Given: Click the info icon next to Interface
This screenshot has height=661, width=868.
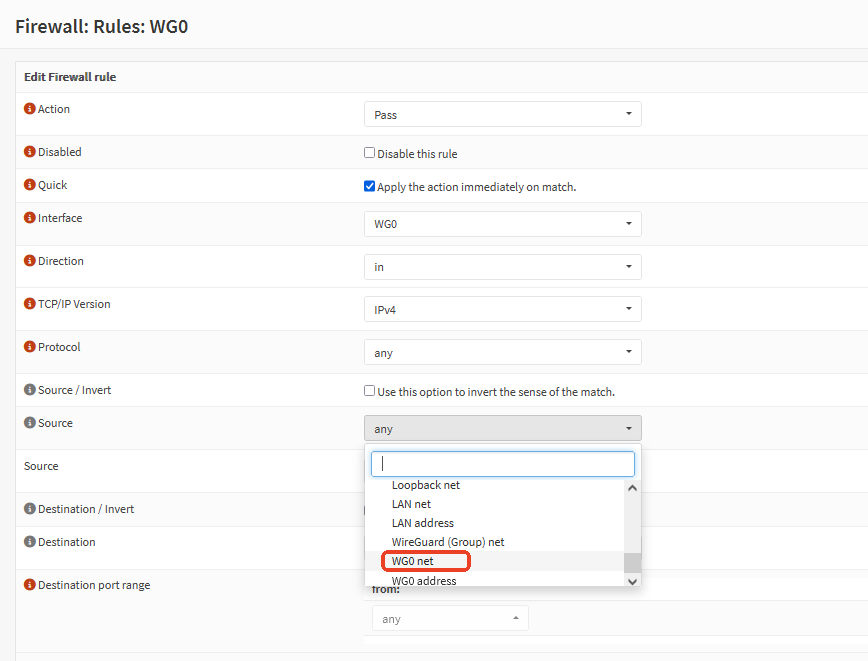Looking at the screenshot, I should (30, 218).
